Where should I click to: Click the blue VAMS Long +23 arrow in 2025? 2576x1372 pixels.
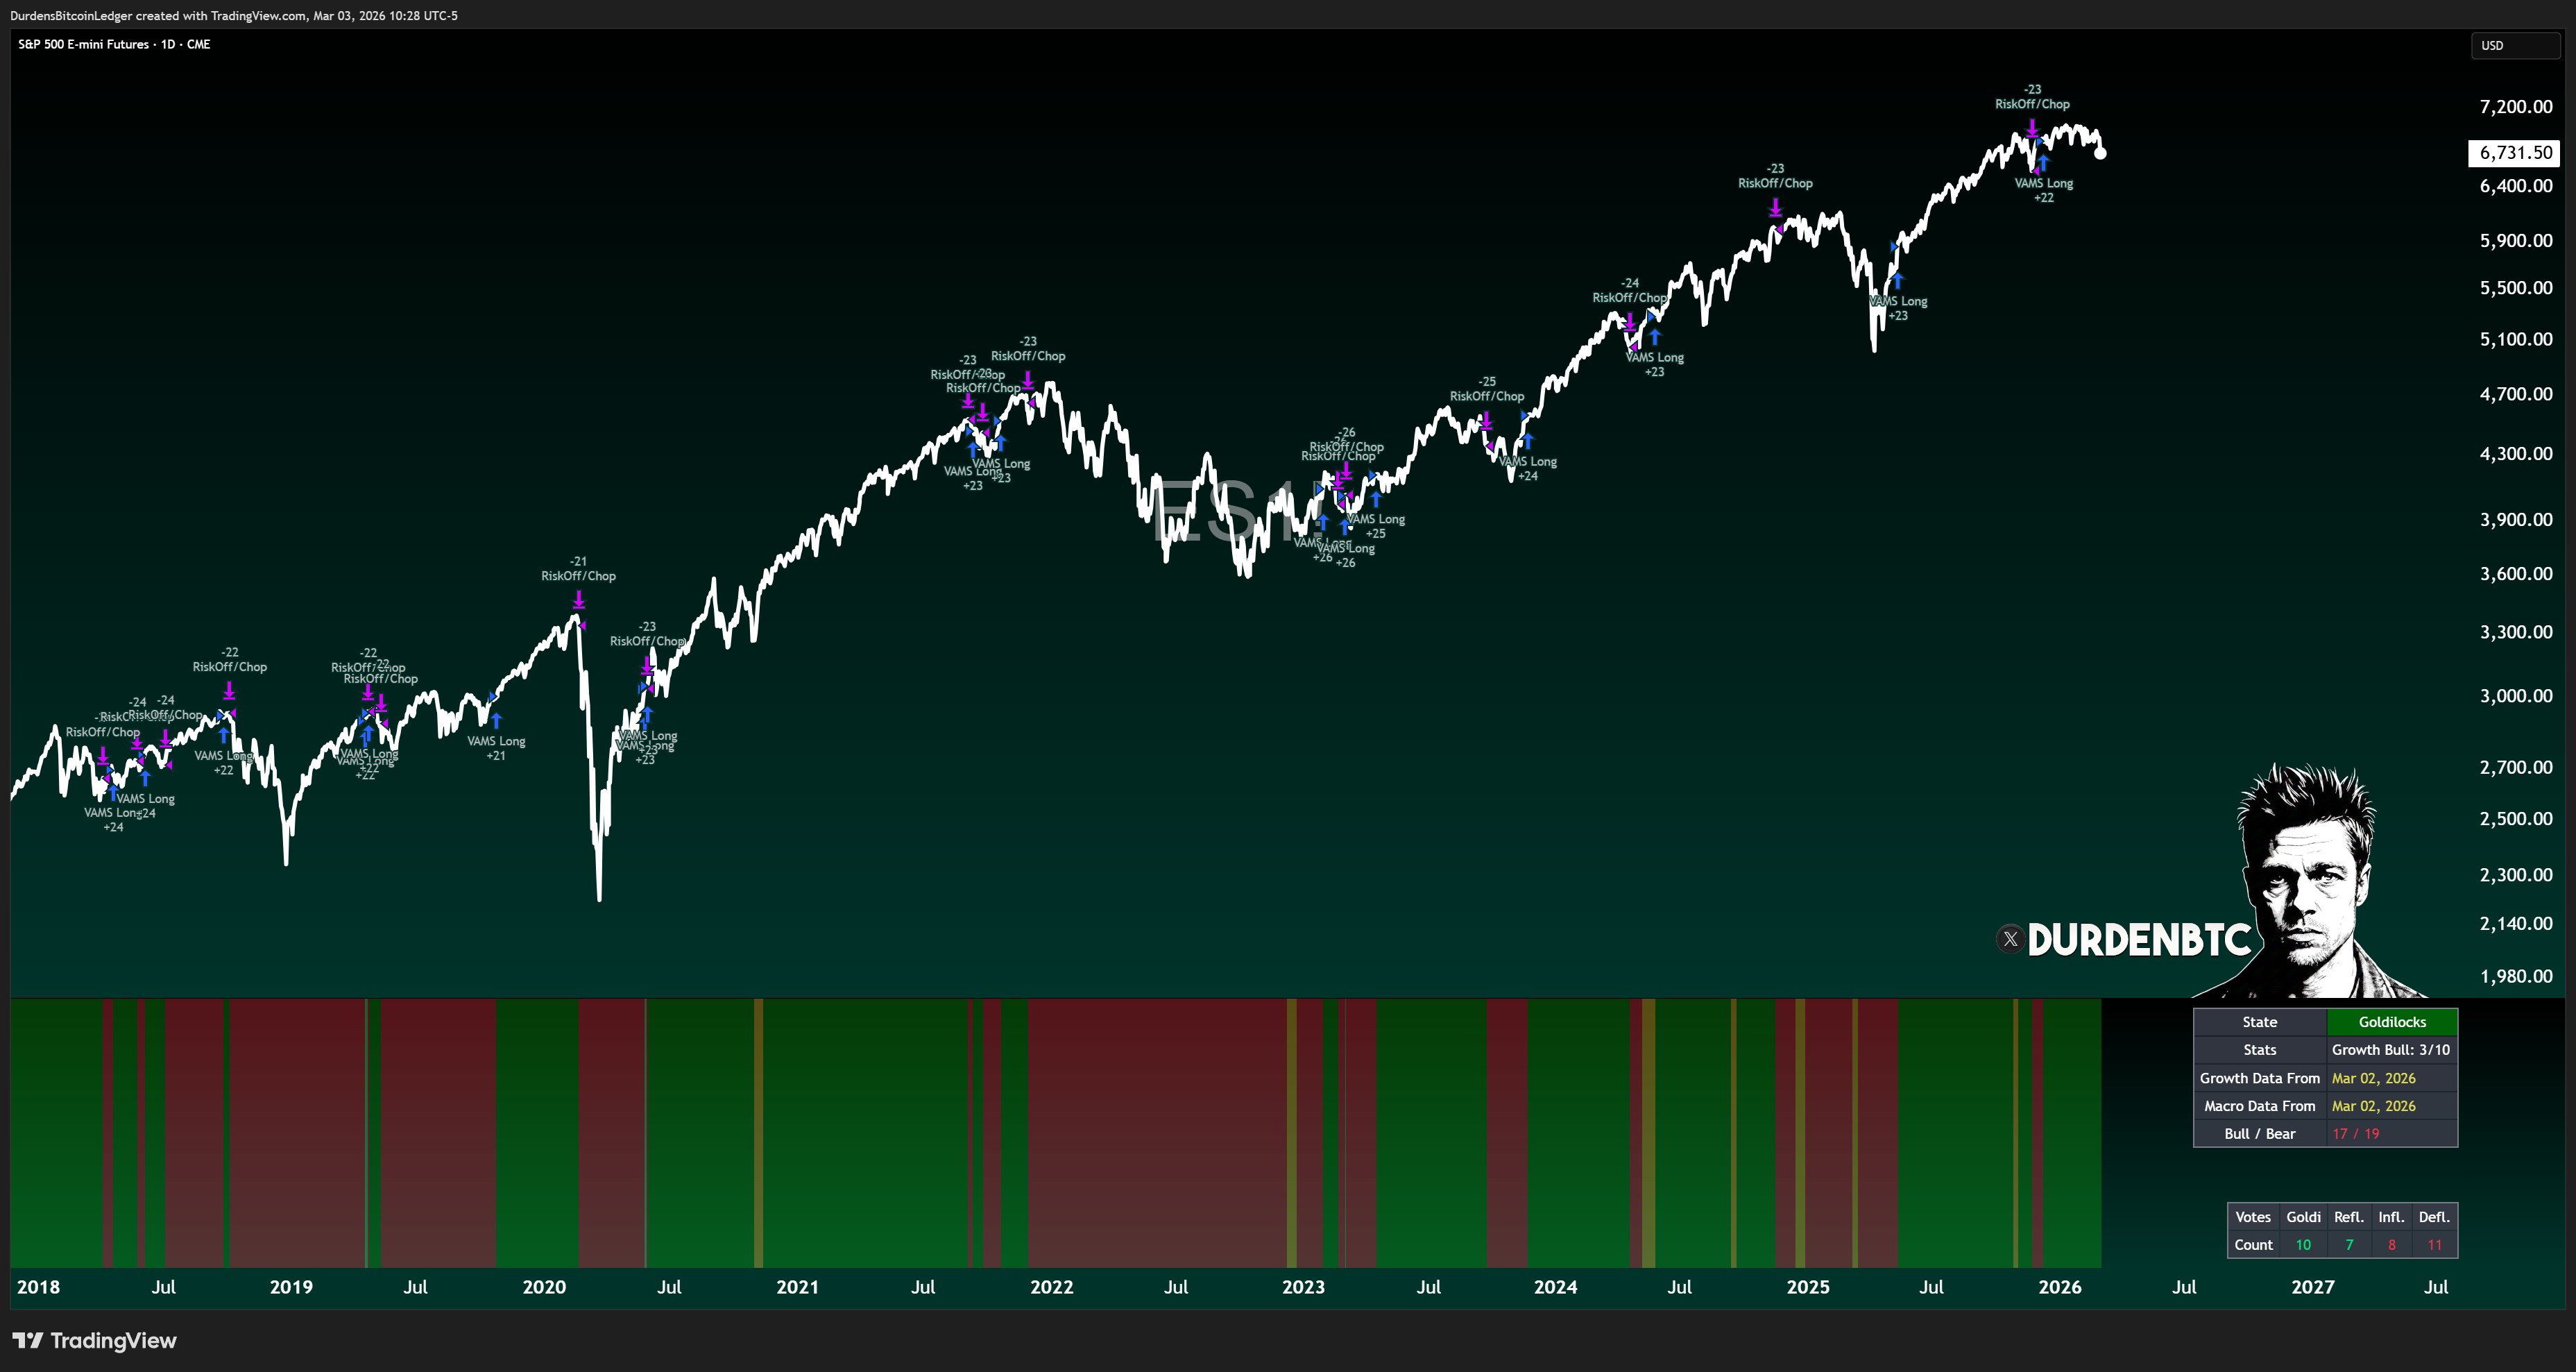coord(1897,281)
